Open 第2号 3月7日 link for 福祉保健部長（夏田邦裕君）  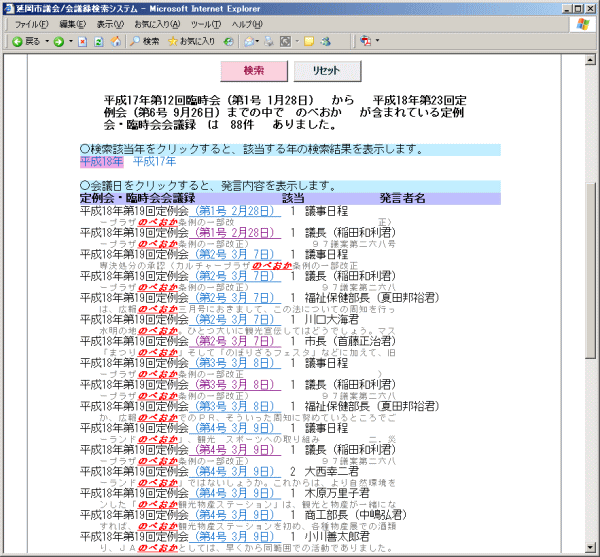pyautogui.click(x=235, y=298)
